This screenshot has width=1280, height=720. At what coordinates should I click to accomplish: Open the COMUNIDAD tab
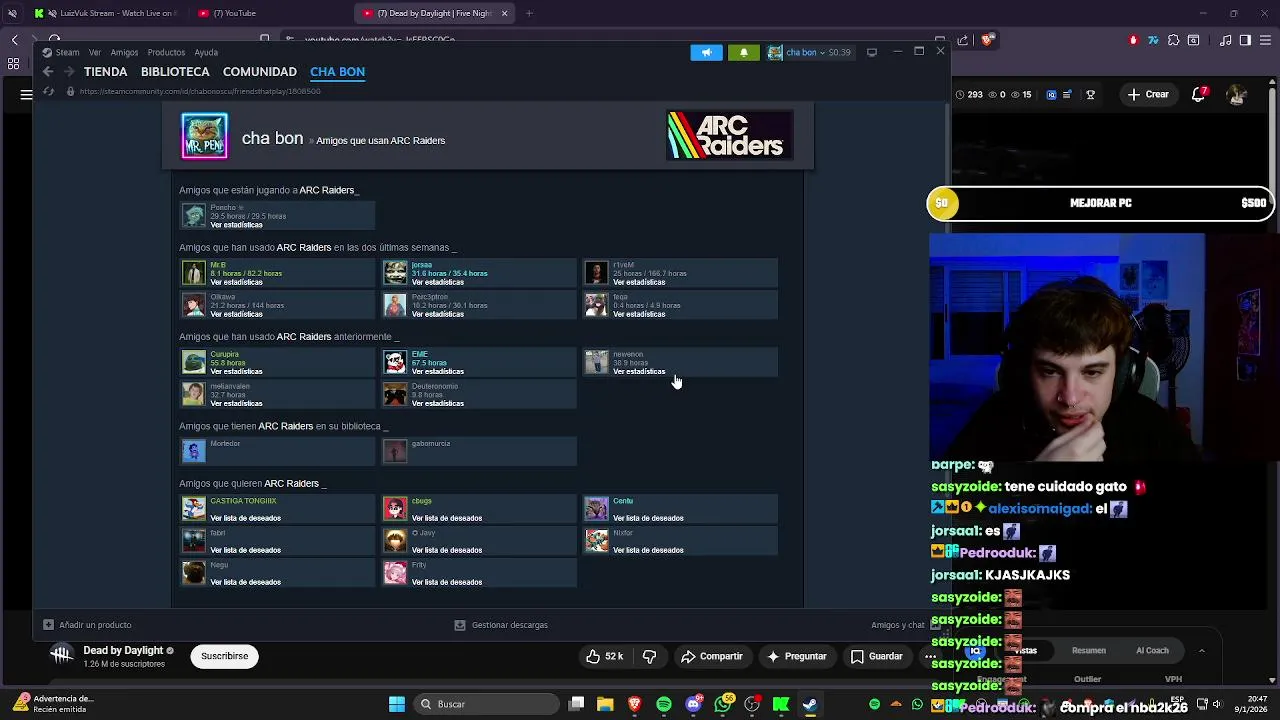tap(260, 72)
